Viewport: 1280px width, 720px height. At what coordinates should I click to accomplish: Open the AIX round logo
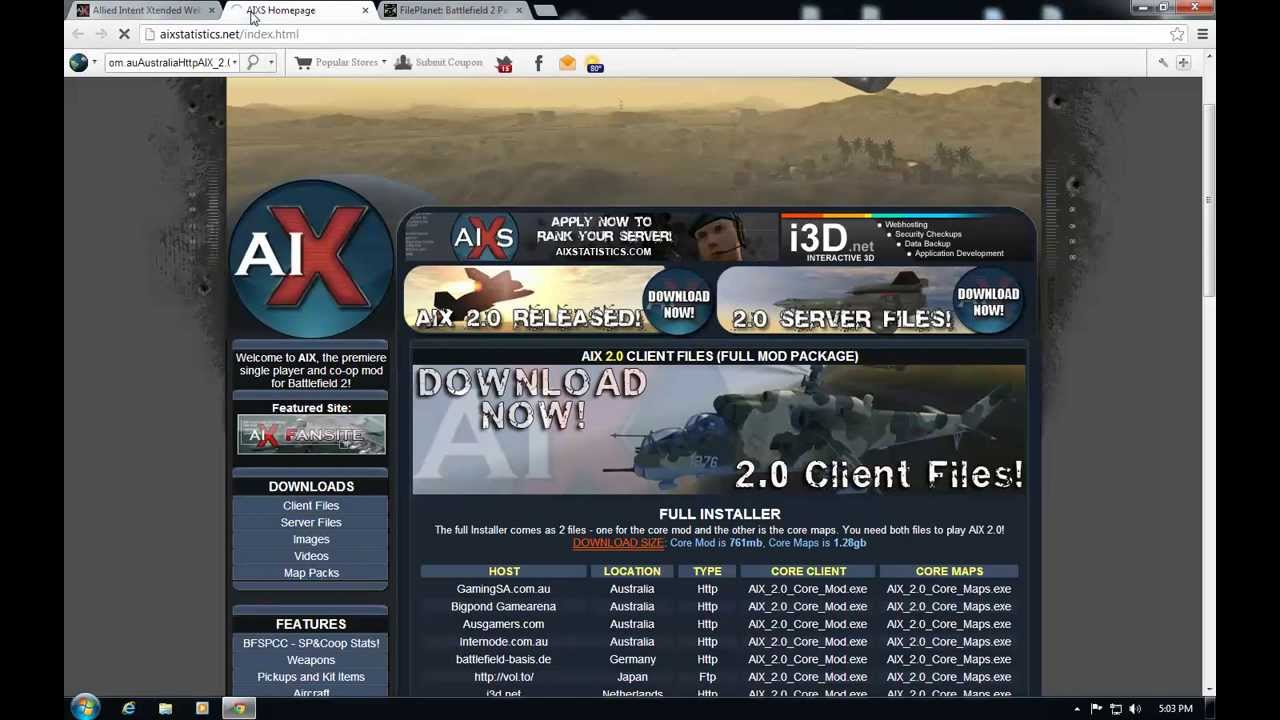[310, 257]
